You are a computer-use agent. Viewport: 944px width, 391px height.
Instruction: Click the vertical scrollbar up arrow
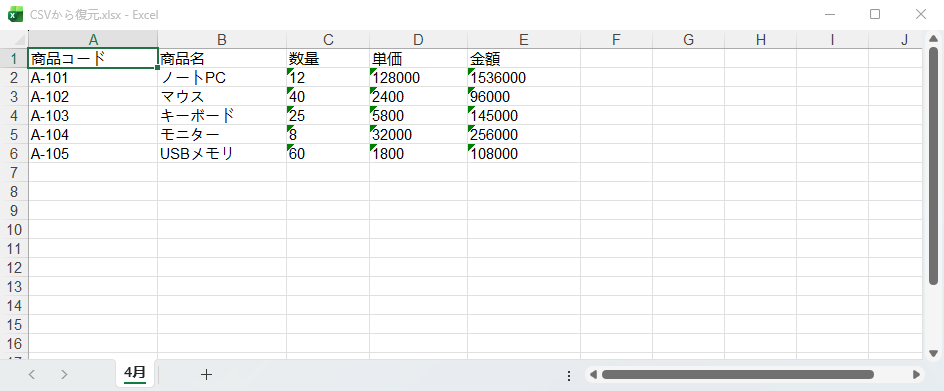pos(933,40)
